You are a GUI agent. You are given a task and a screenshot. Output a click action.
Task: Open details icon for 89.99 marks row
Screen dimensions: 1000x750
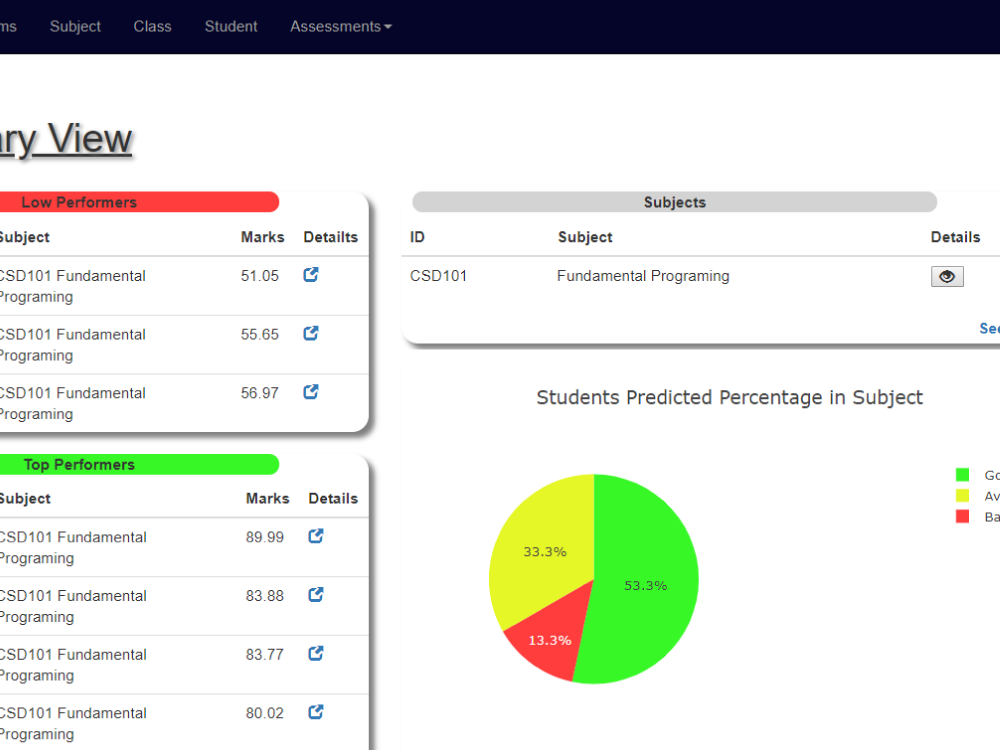point(316,536)
